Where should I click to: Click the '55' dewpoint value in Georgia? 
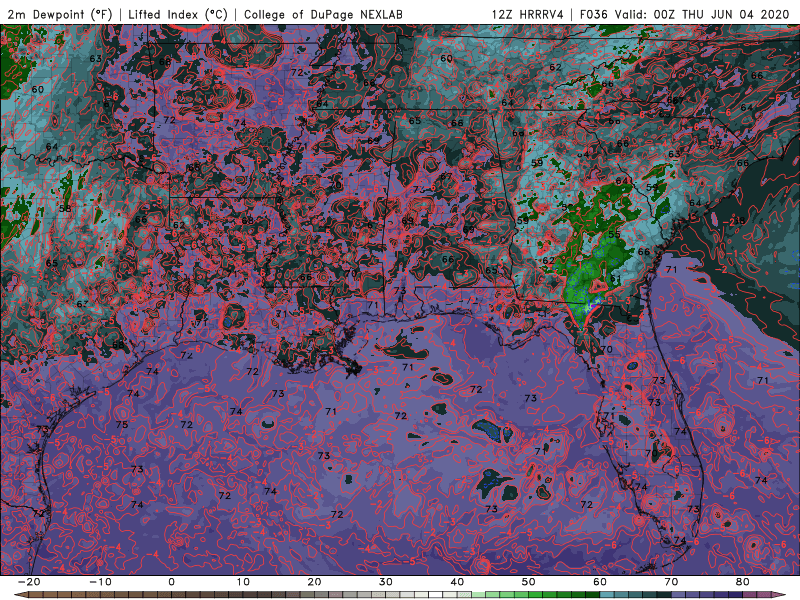(x=614, y=235)
